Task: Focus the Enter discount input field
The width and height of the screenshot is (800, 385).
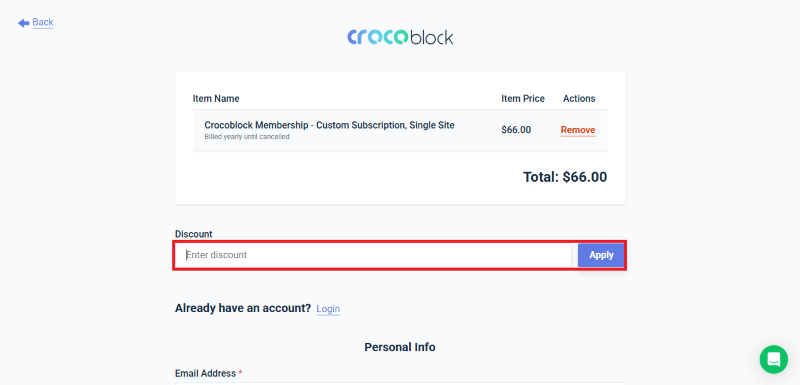Action: pyautogui.click(x=374, y=255)
